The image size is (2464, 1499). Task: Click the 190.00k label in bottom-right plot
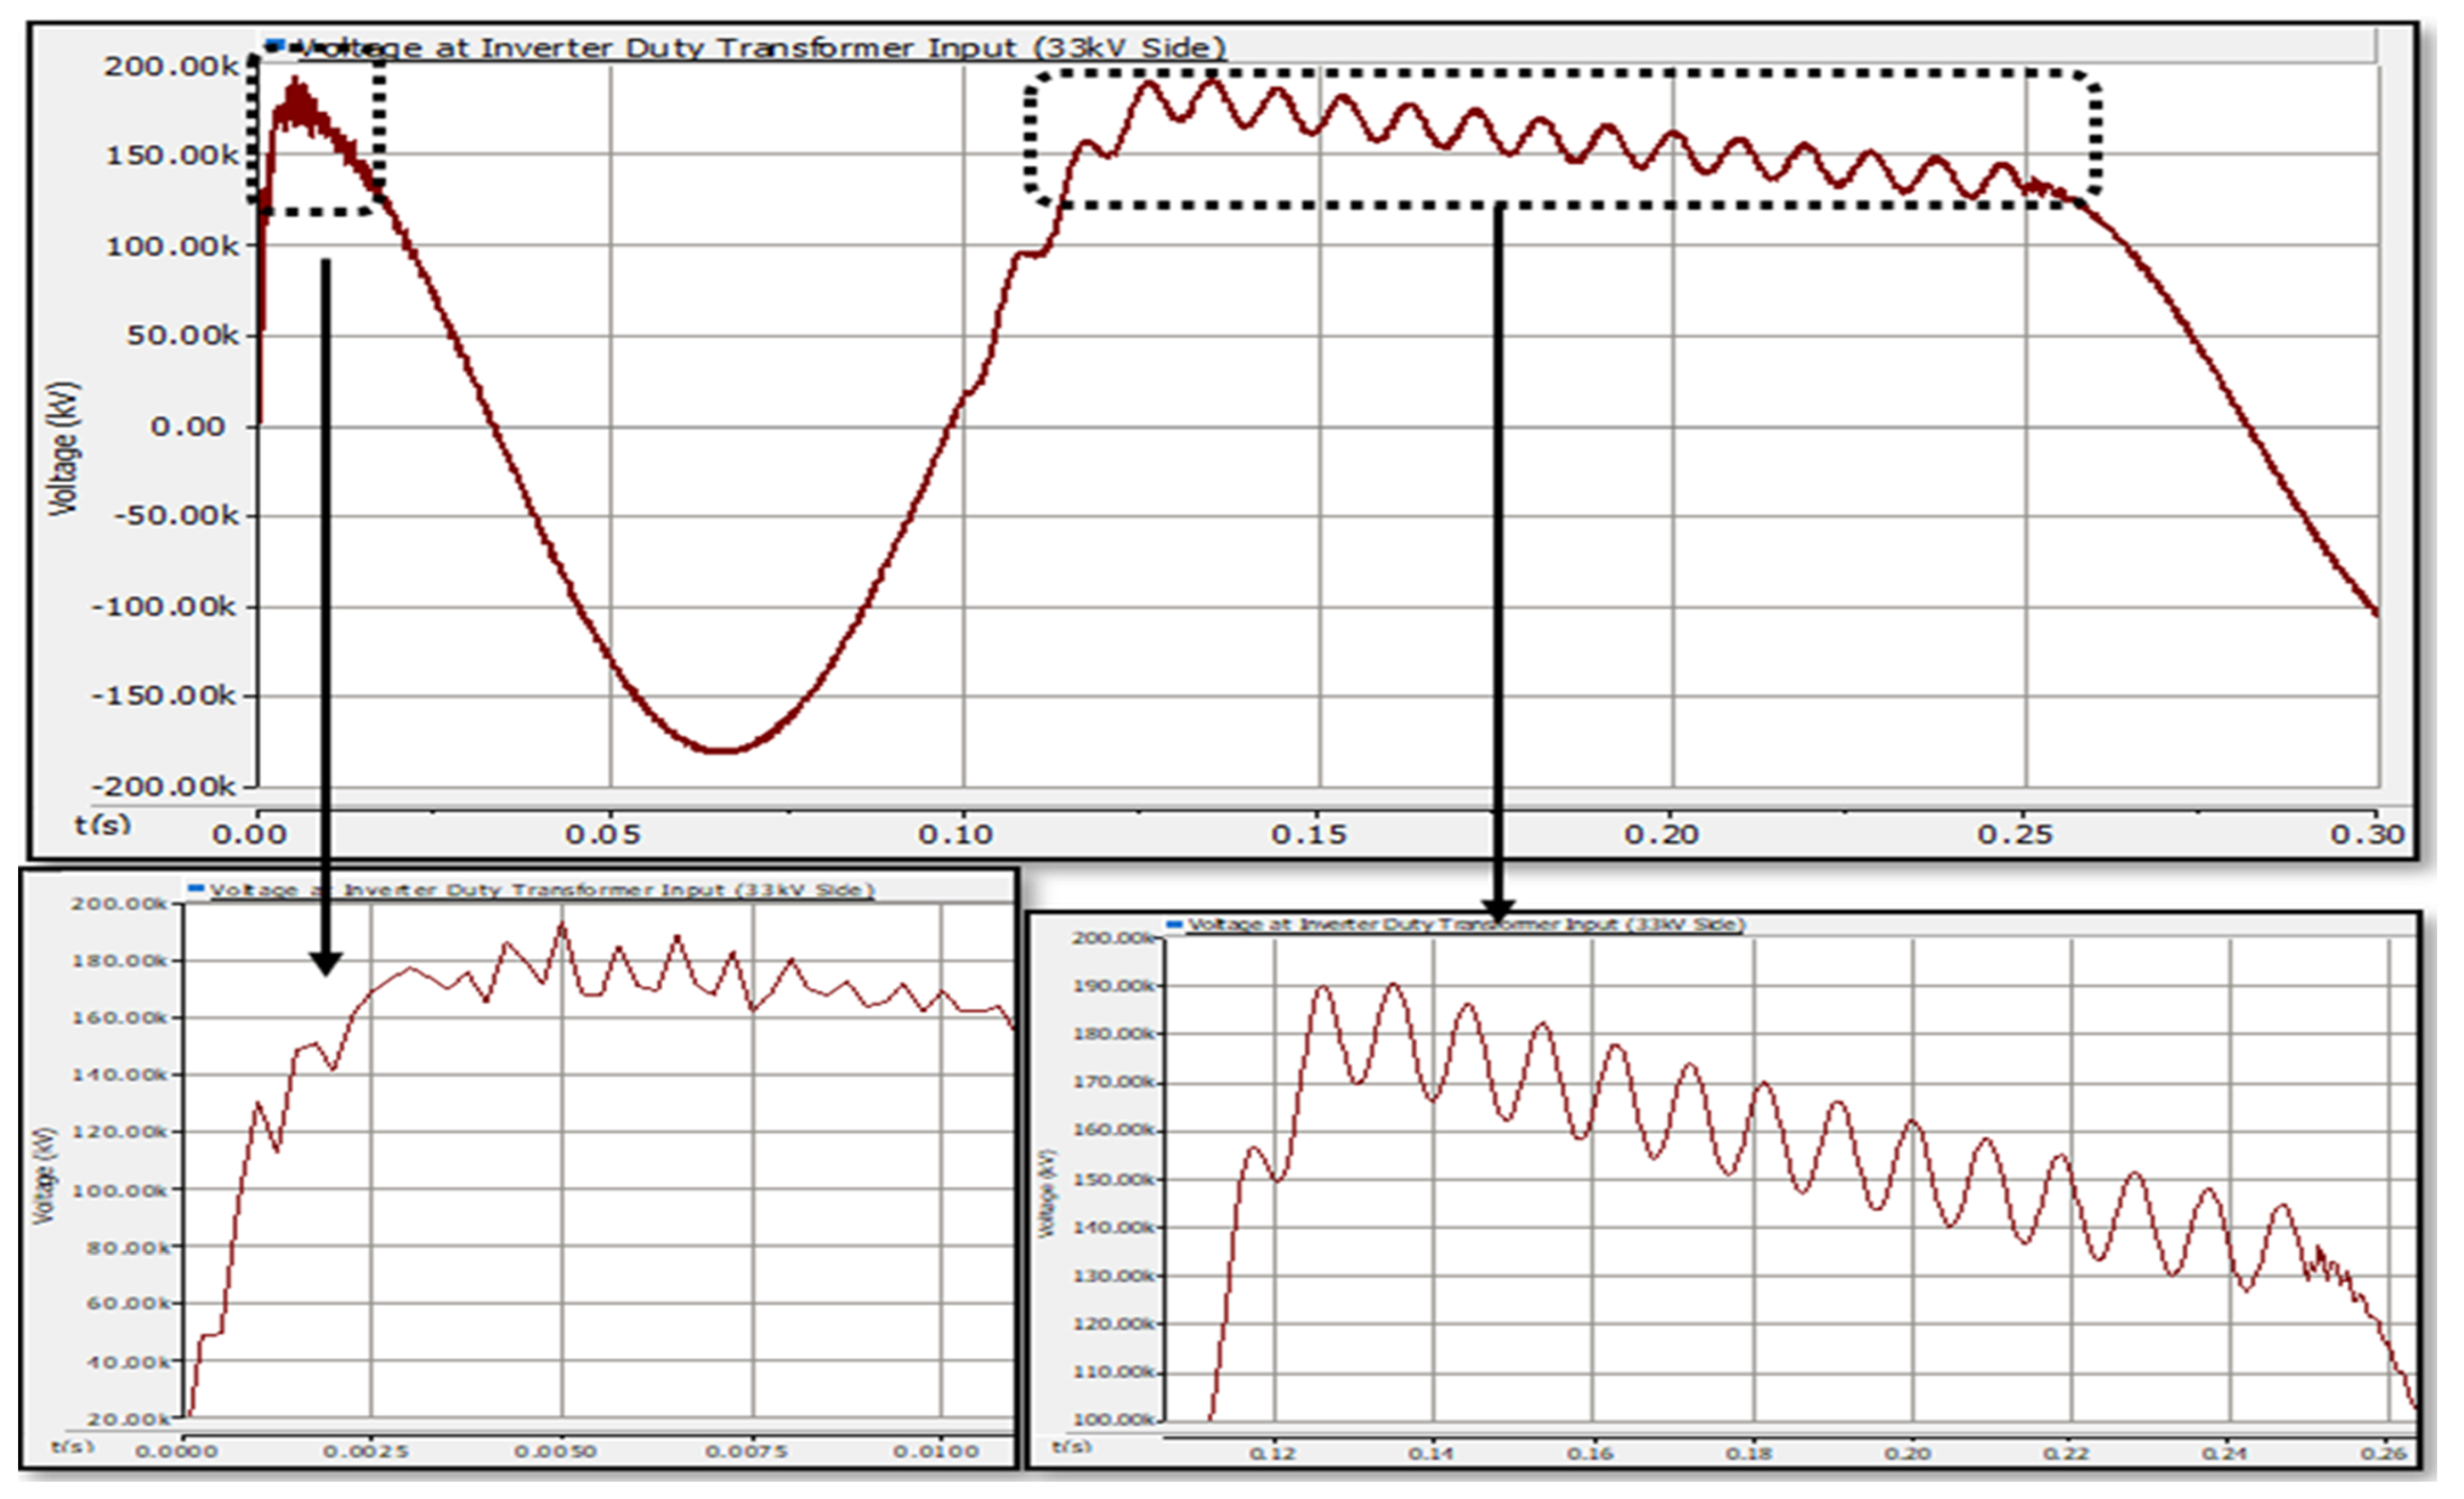1113,986
